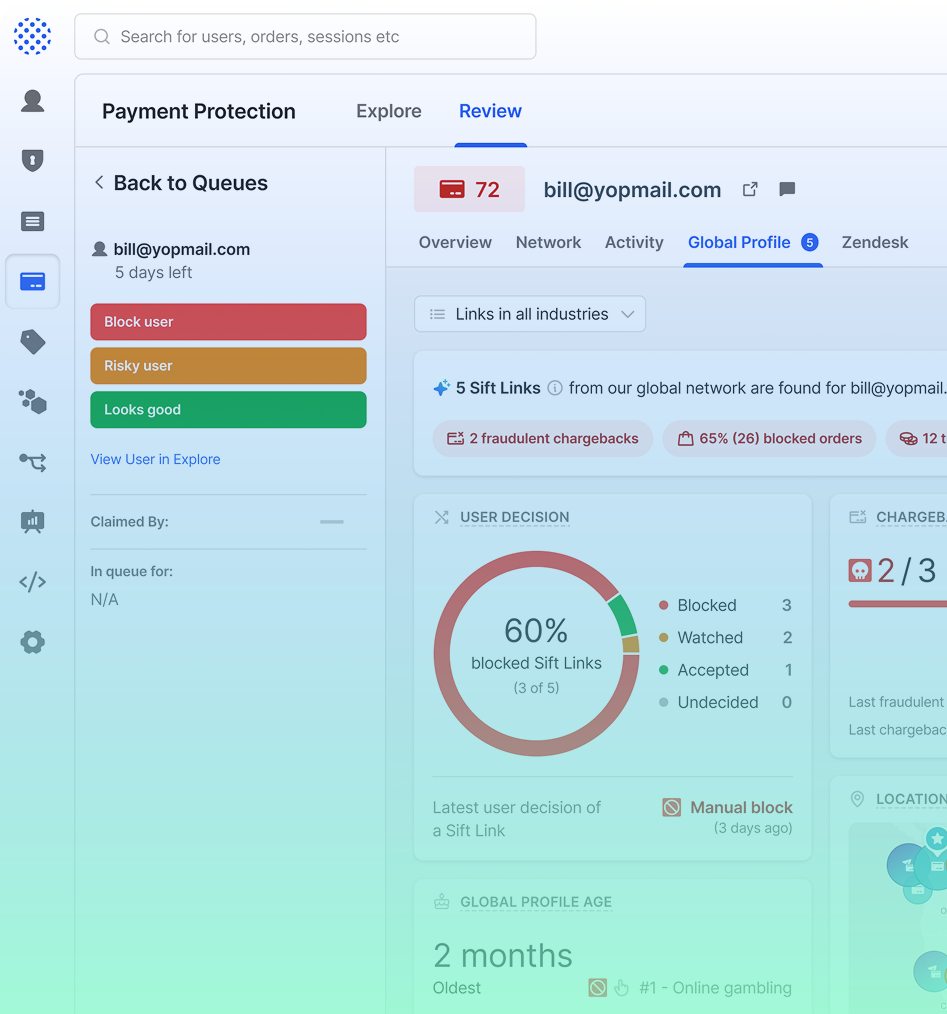Click the score 72 badge
The height and width of the screenshot is (1014, 947).
(x=470, y=189)
